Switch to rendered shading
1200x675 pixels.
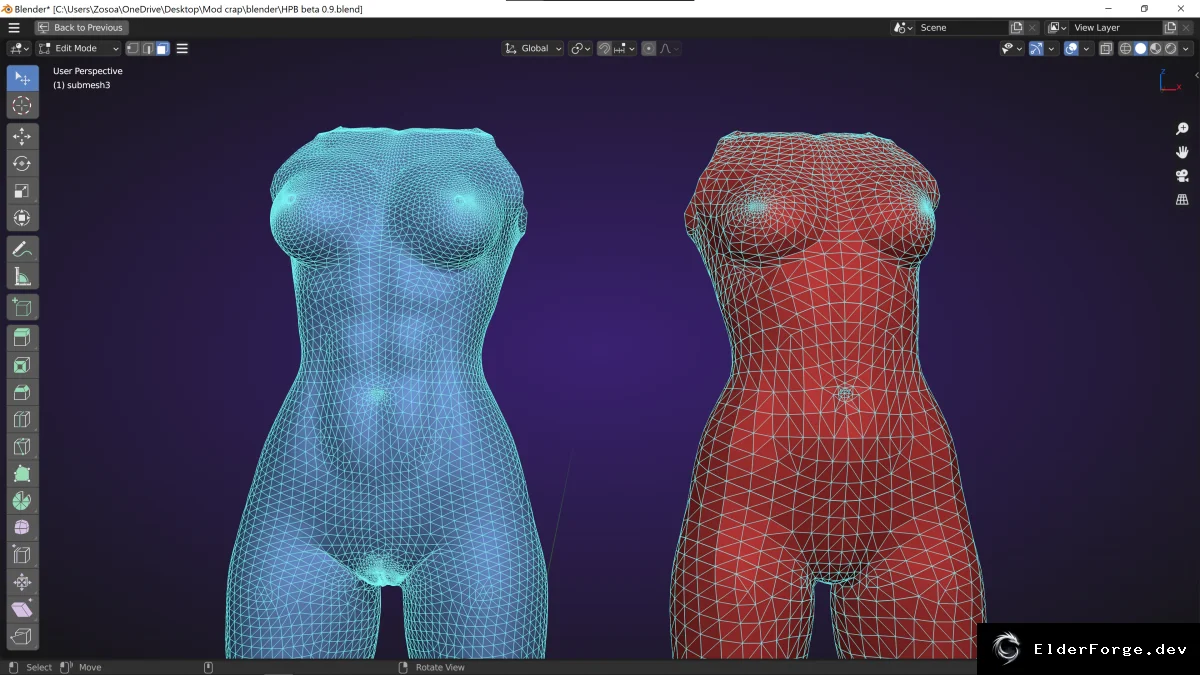click(1170, 48)
